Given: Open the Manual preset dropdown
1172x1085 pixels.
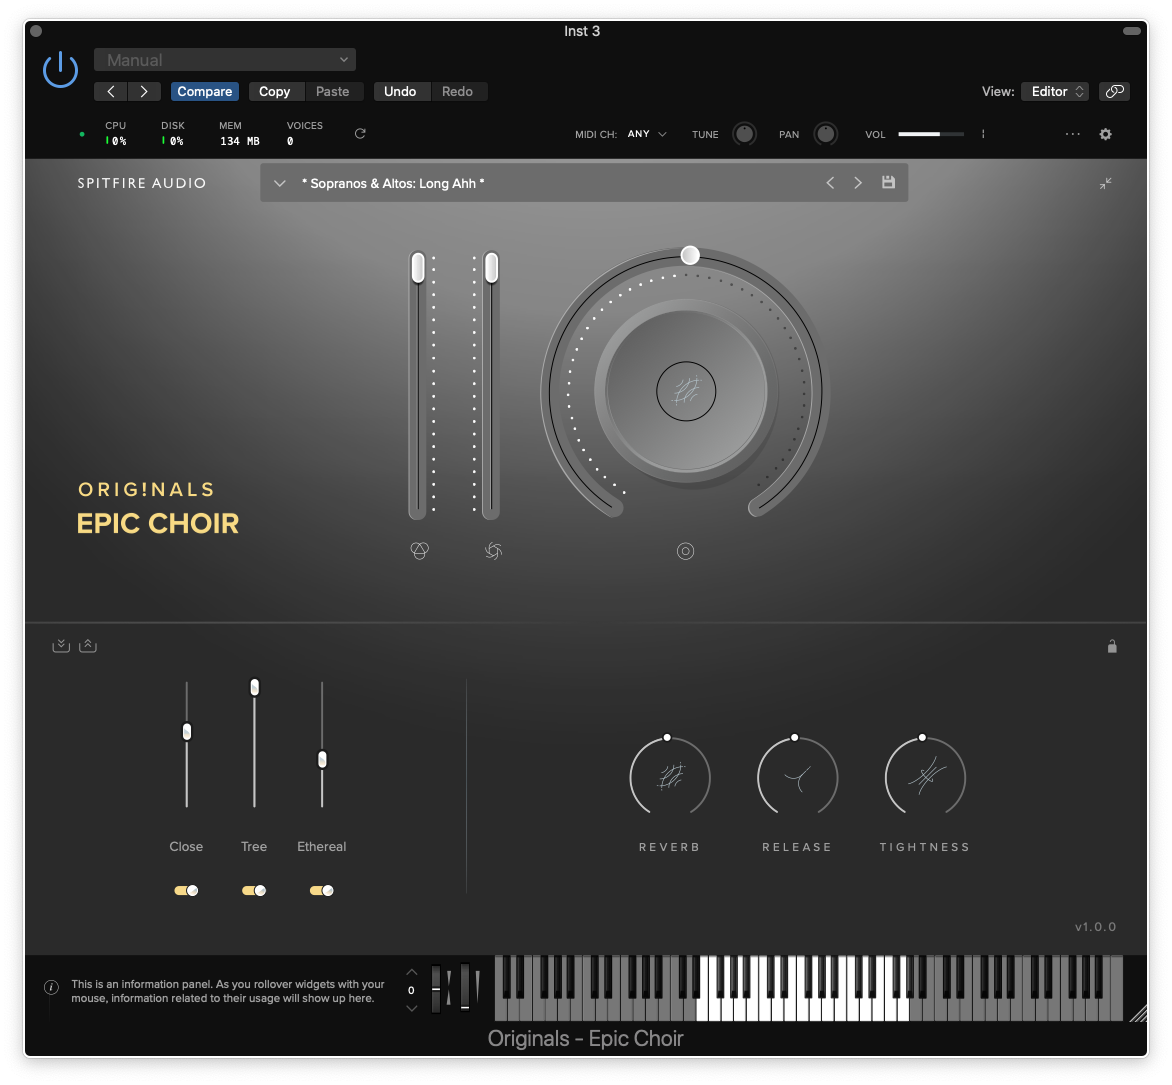Looking at the screenshot, I should coord(225,60).
